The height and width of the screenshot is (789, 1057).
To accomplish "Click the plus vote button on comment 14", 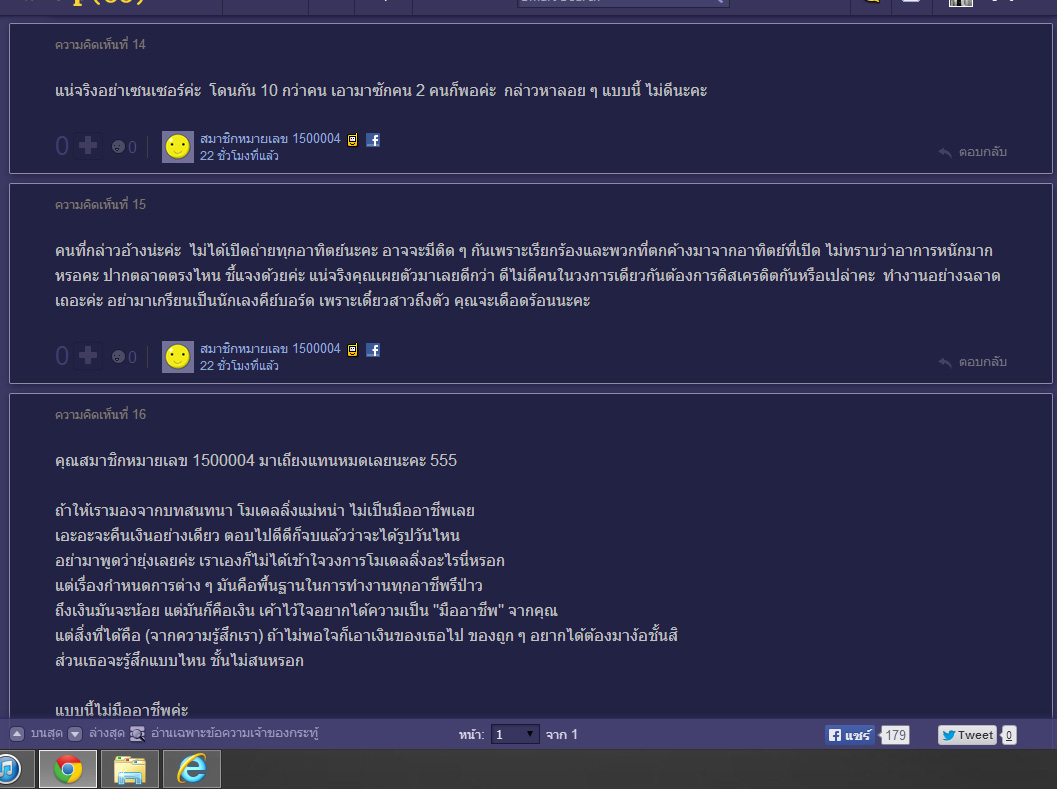I will (88, 146).
